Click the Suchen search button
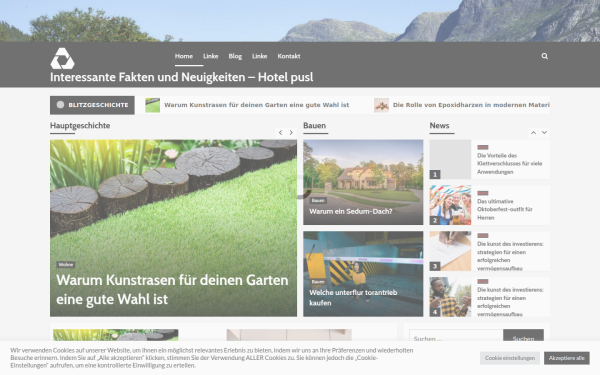Image resolution: width=600 pixels, height=375 pixels. coord(523,339)
